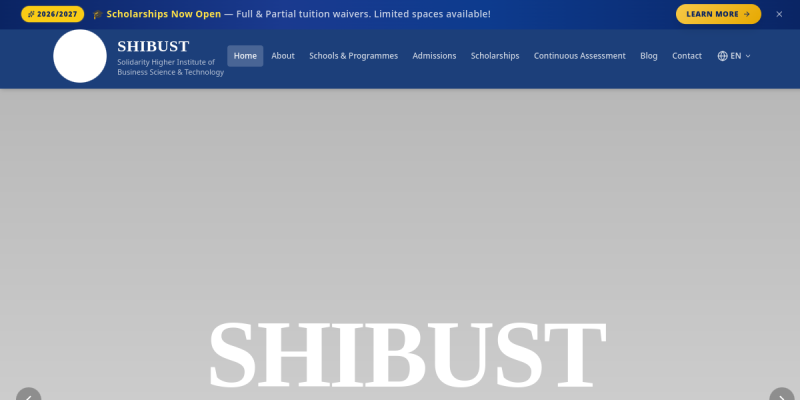Click the SHIBUST site title in header
This screenshot has height=400, width=800.
(153, 46)
